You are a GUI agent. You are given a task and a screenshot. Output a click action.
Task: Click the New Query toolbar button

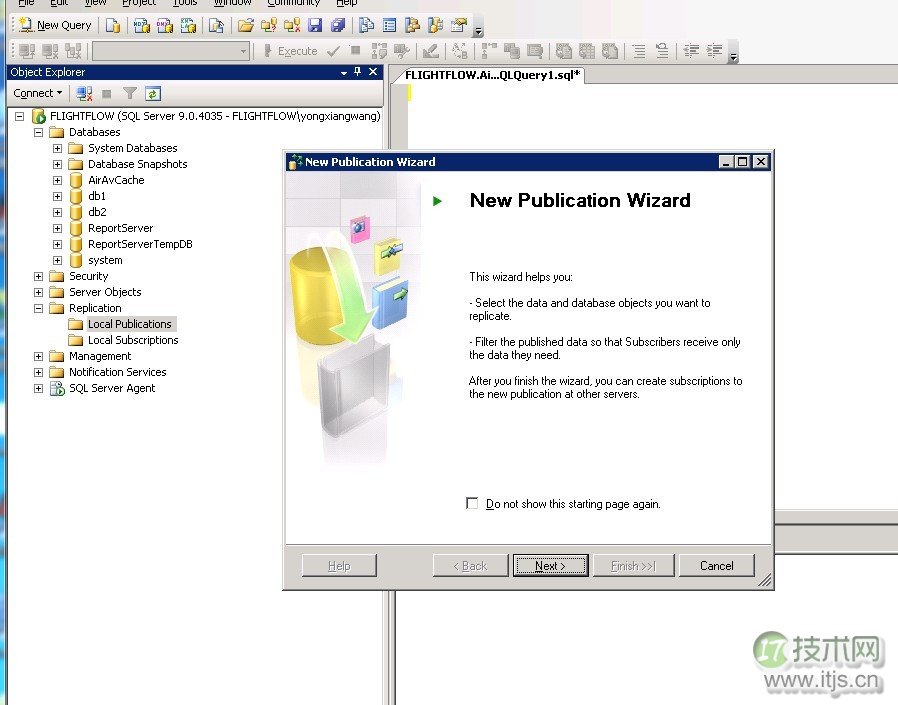55,25
